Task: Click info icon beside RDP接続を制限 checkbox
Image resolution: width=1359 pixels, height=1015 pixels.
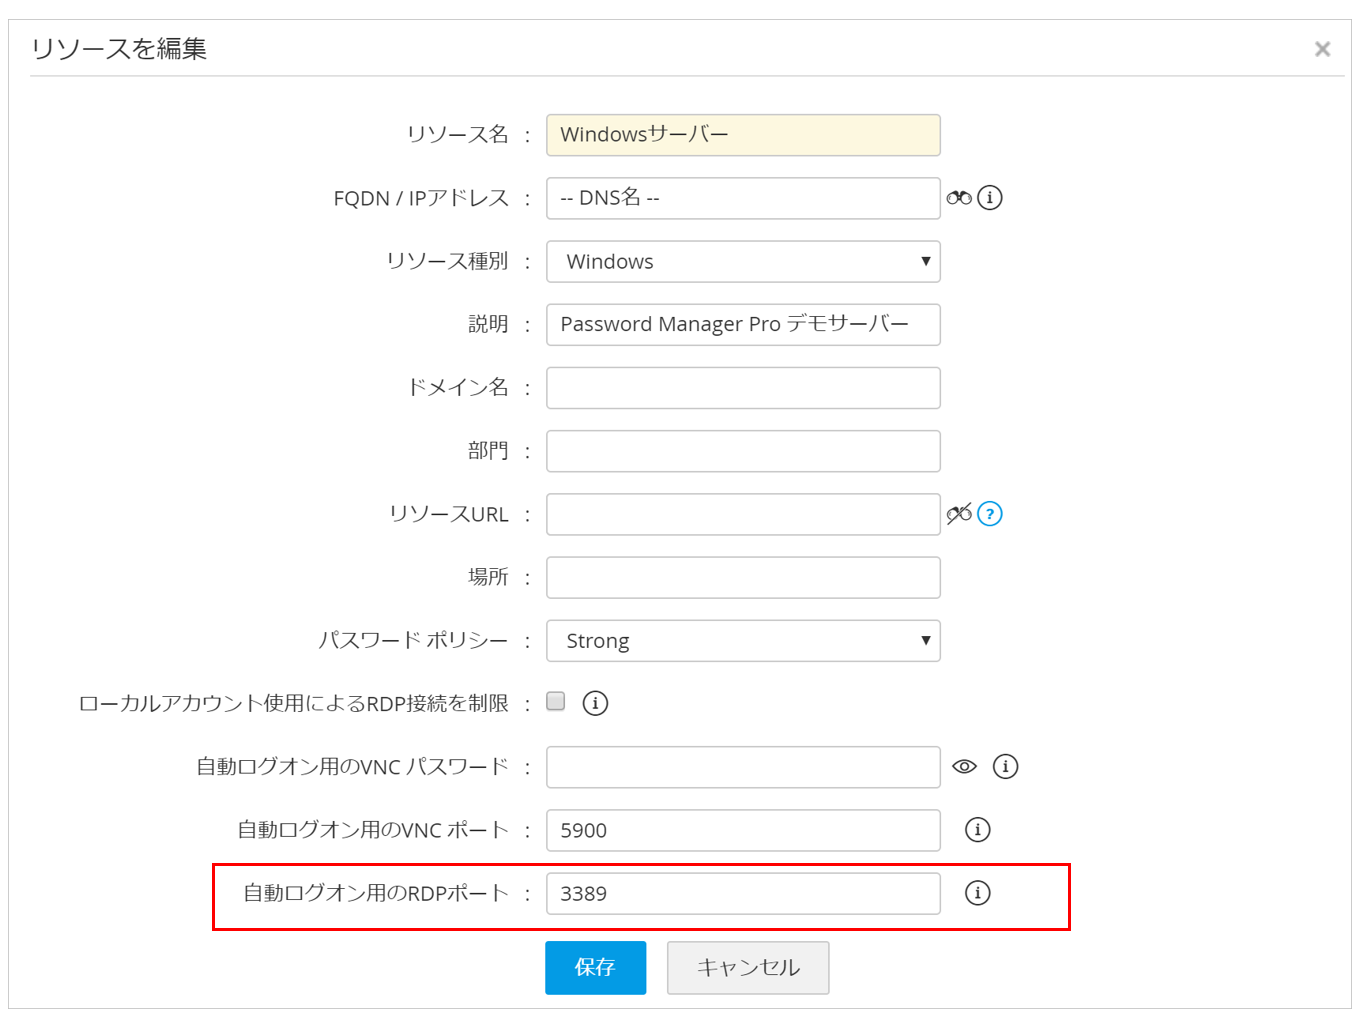Action: [x=595, y=703]
